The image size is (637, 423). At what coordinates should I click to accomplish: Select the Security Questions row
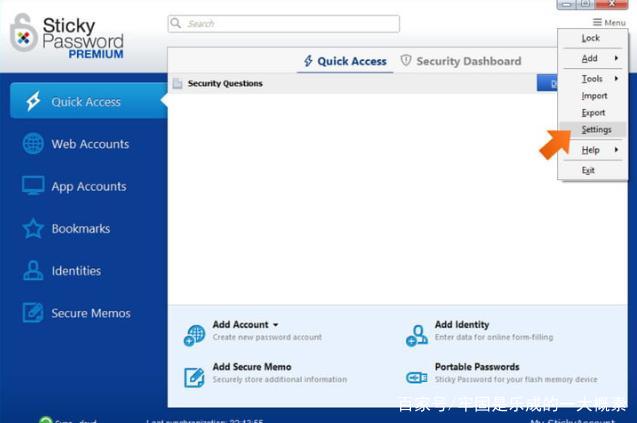click(x=363, y=83)
